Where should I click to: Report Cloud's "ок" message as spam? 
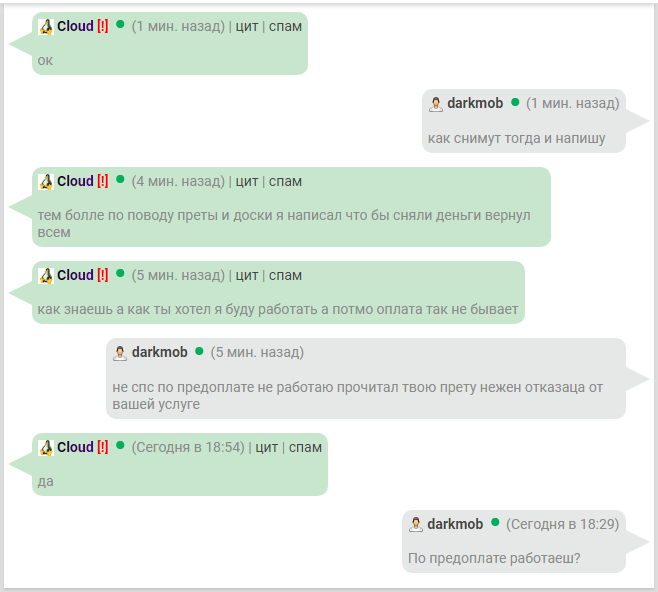(x=285, y=26)
